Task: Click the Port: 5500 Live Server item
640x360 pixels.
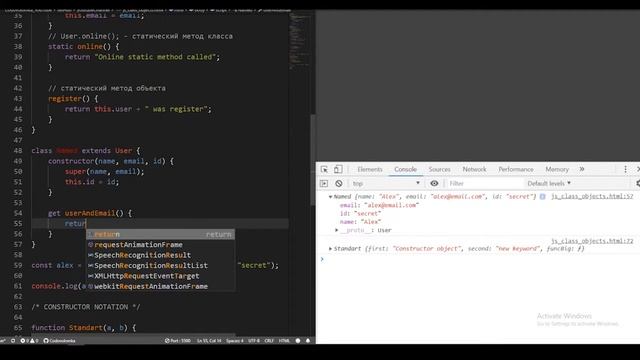Action: click(178, 341)
